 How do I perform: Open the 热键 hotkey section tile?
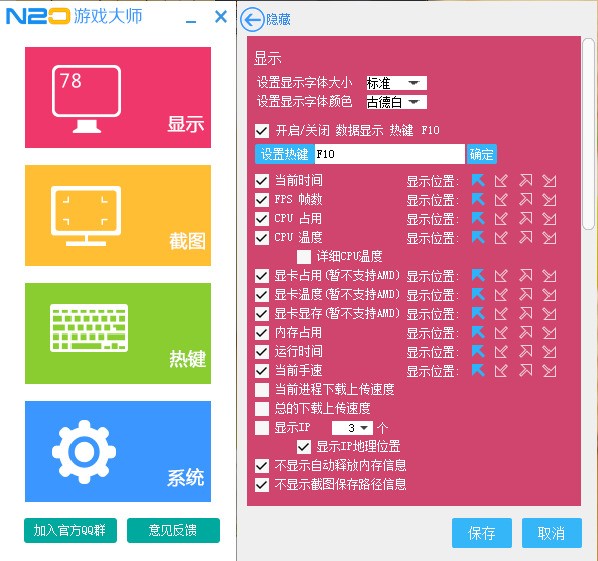coord(118,333)
